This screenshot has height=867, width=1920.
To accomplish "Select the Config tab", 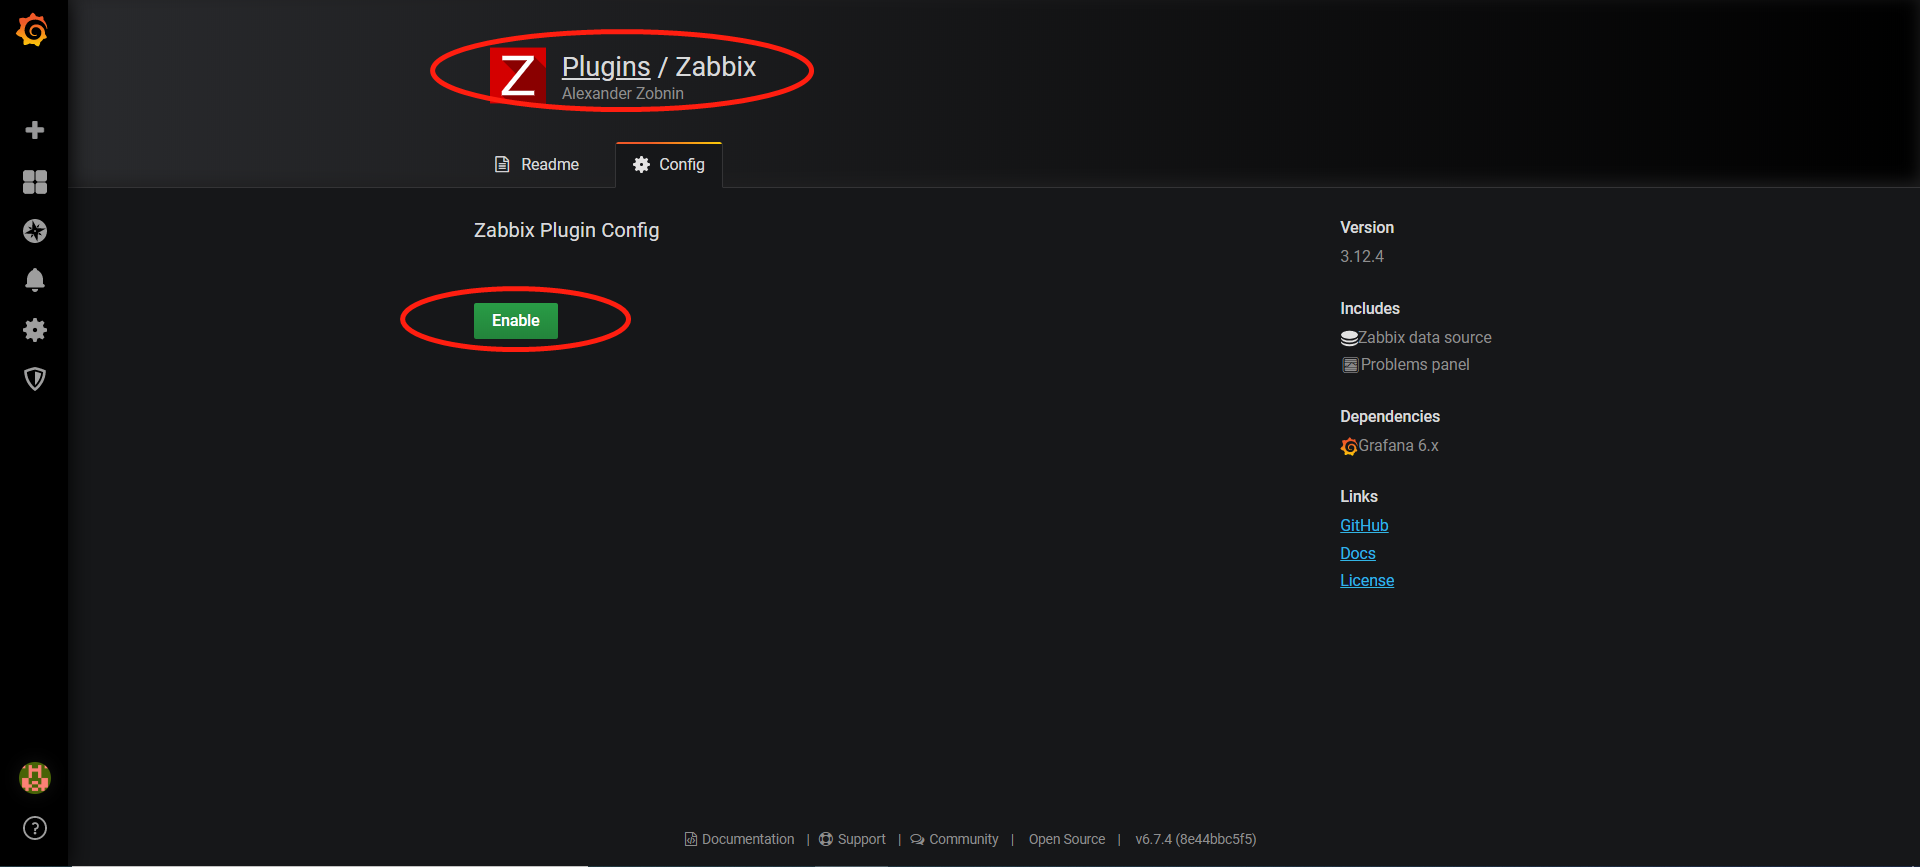I will coord(669,164).
